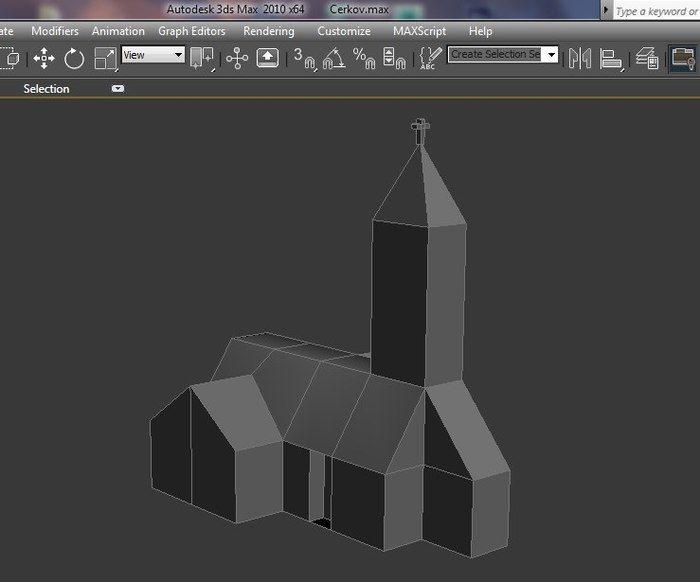The image size is (700, 582).
Task: Open Edit Named Selection Sets
Action: 430,59
